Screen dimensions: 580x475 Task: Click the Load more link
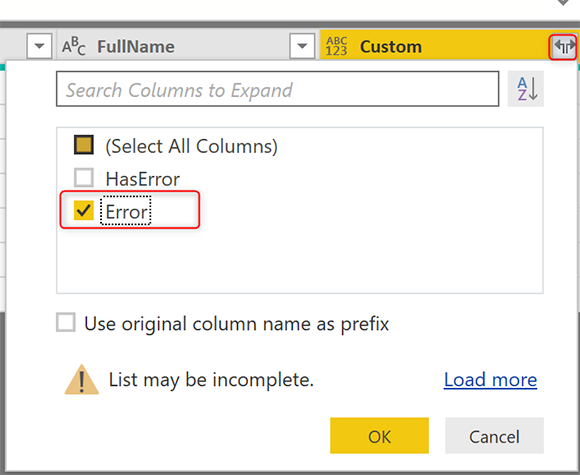(490, 380)
